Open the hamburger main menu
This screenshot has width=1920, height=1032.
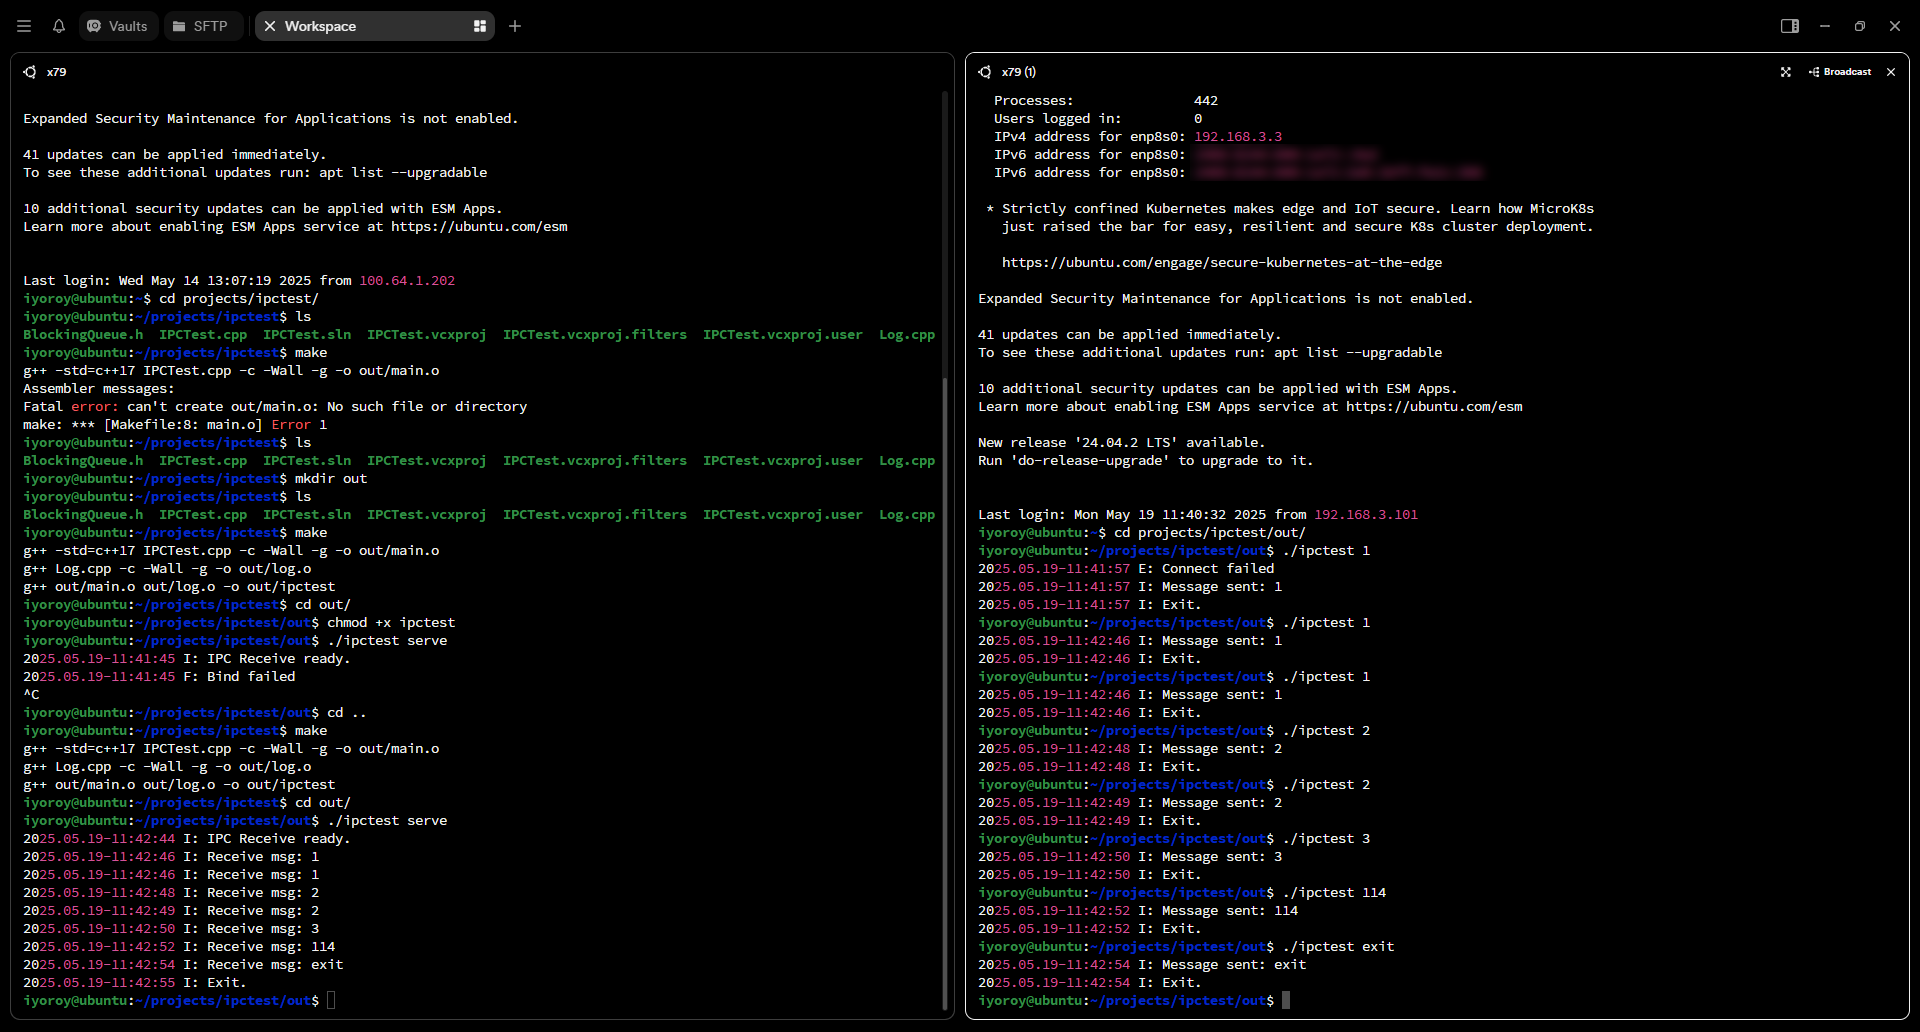(x=24, y=26)
